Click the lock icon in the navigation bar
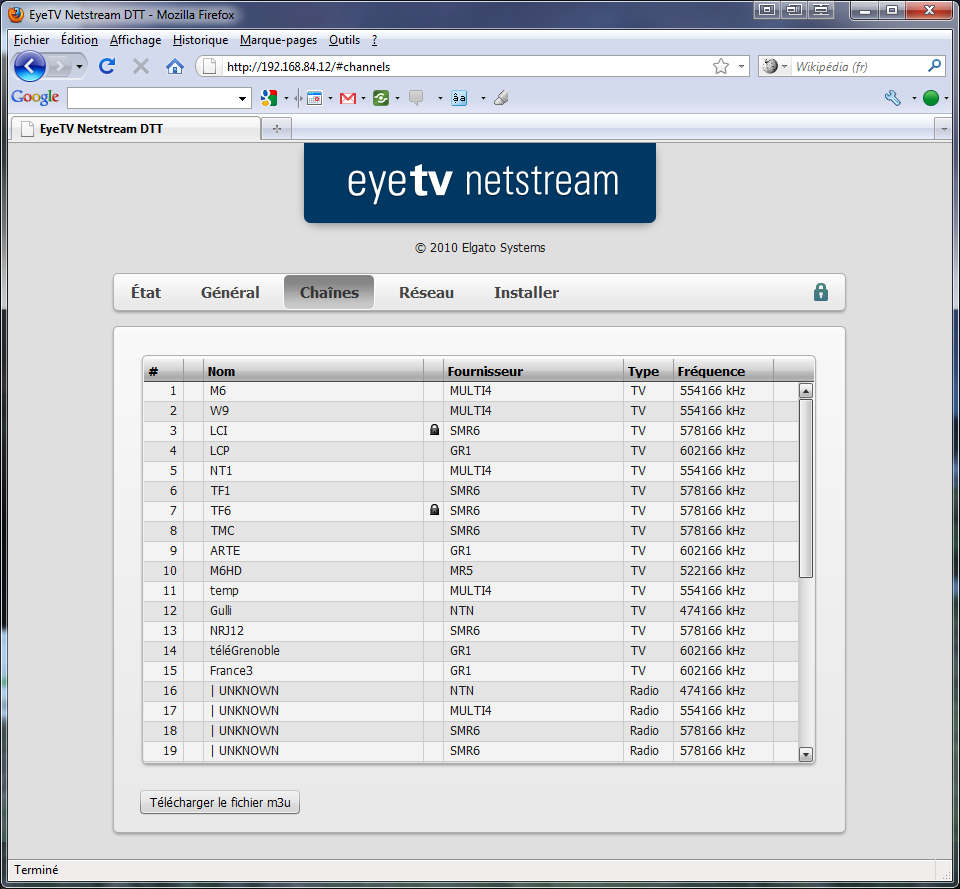 (x=820, y=292)
